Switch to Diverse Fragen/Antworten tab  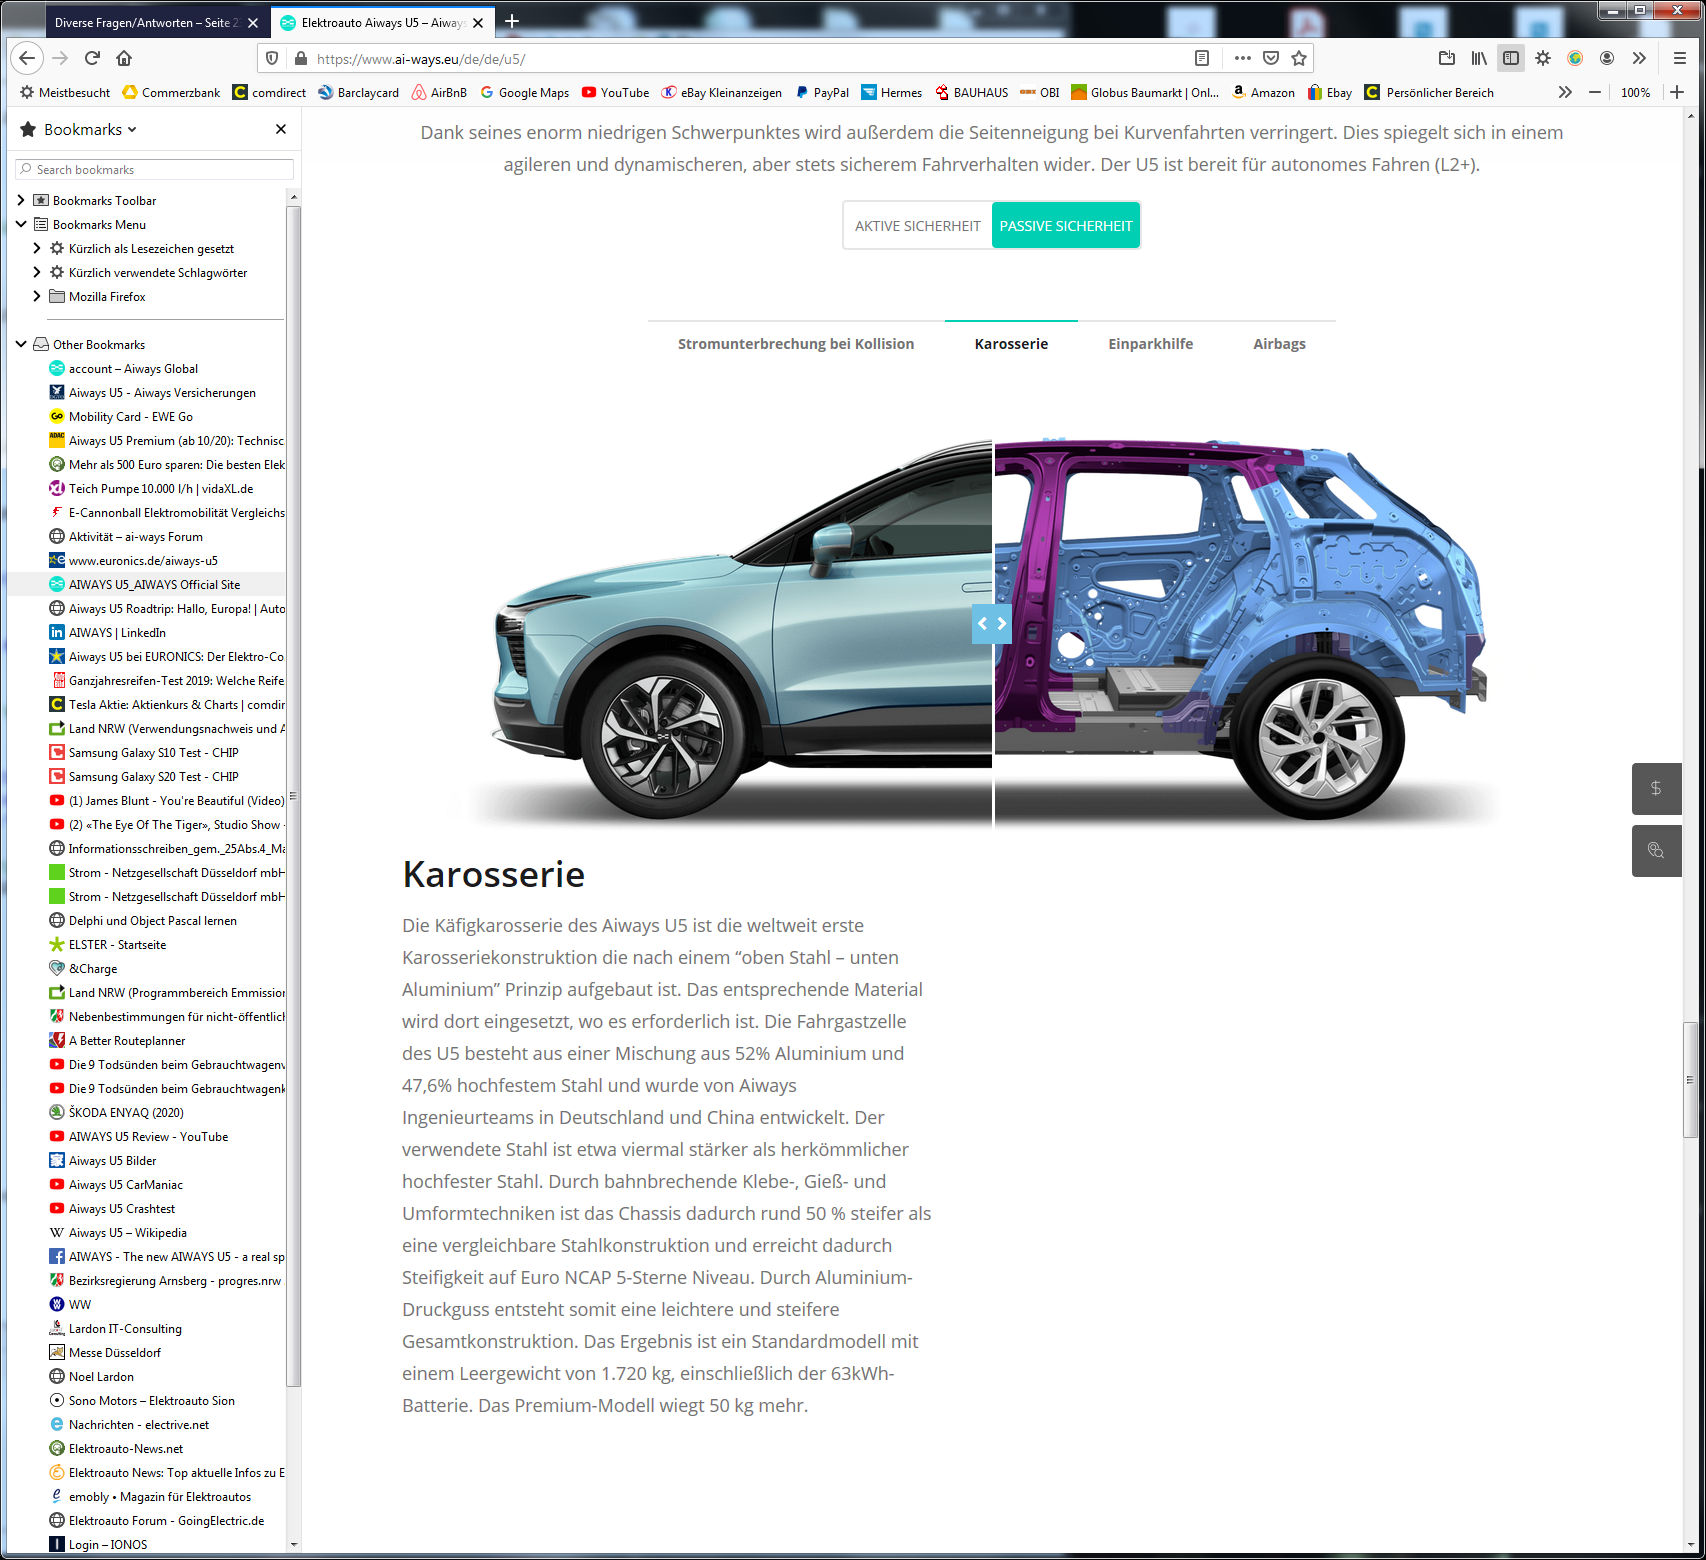pos(146,22)
